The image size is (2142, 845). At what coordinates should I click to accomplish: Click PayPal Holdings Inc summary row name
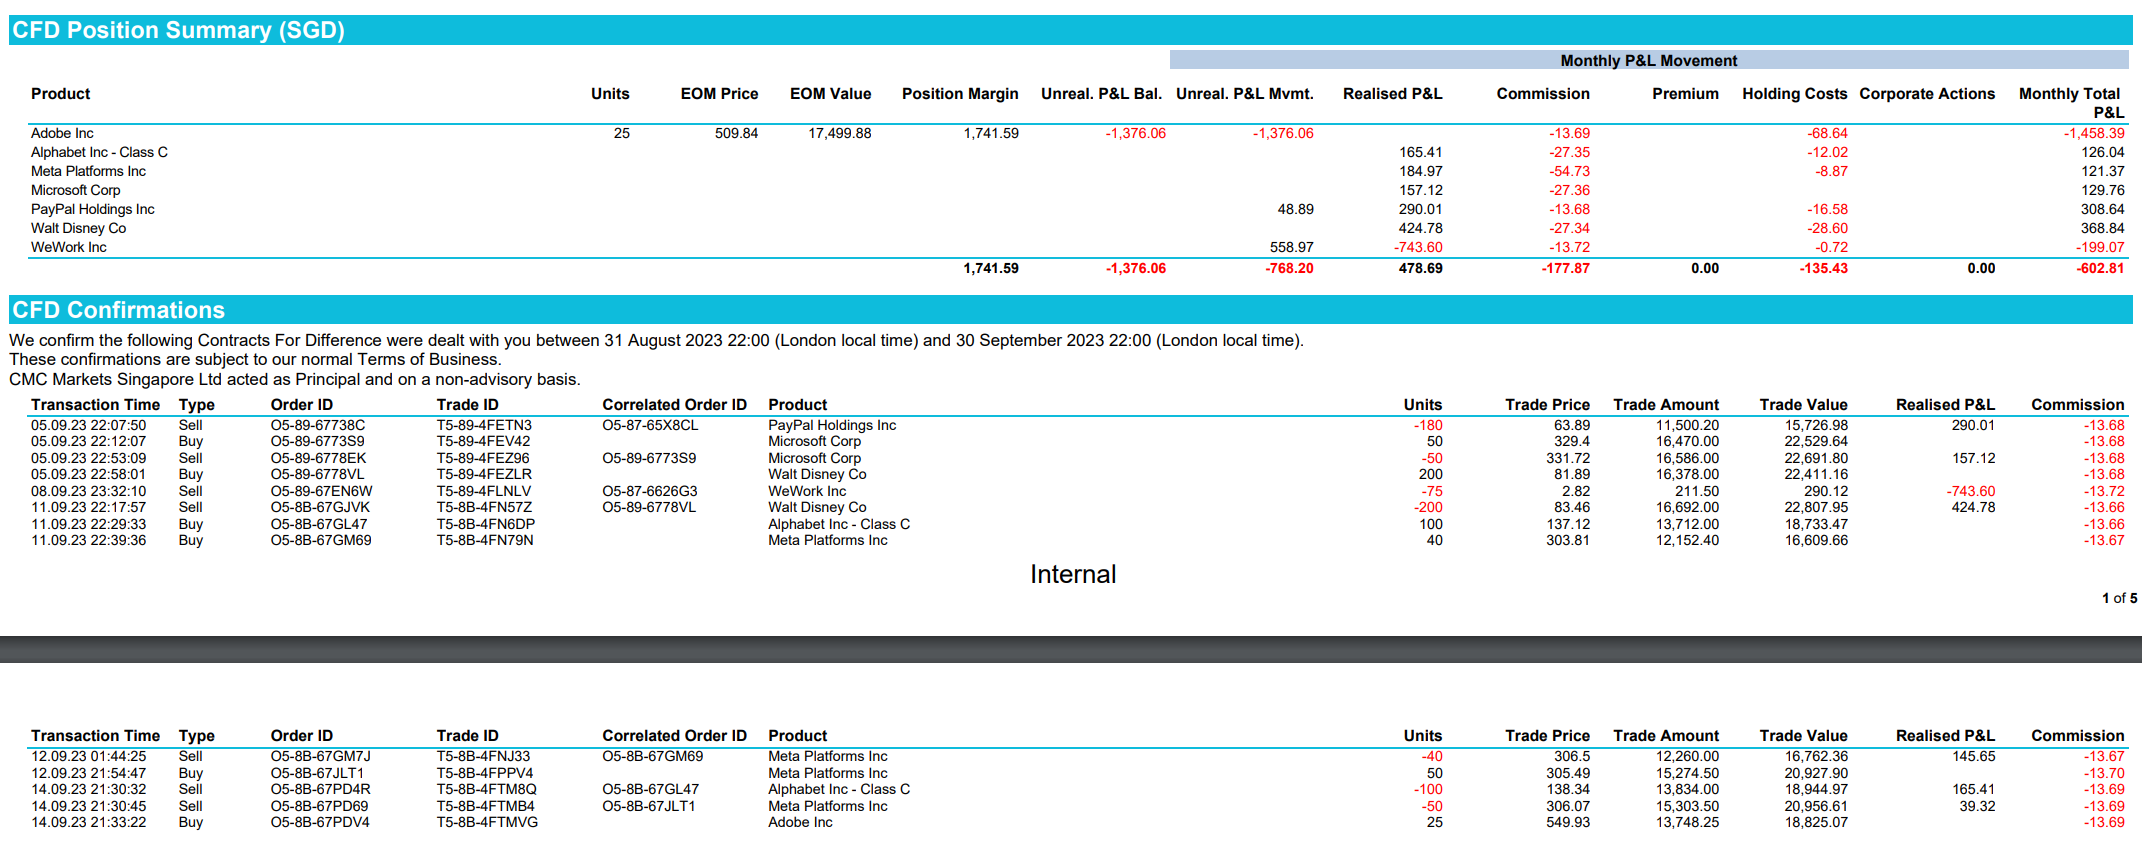tap(92, 209)
